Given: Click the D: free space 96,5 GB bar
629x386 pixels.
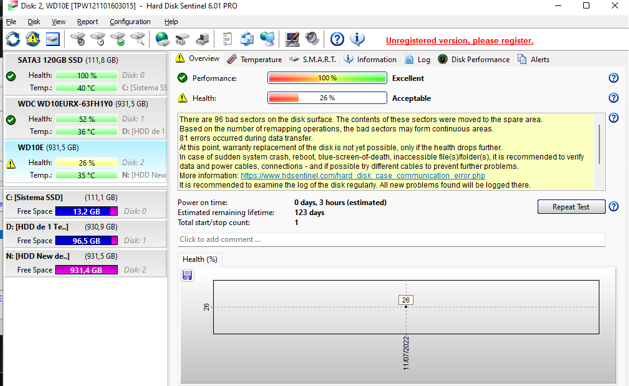Looking at the screenshot, I should point(86,241).
